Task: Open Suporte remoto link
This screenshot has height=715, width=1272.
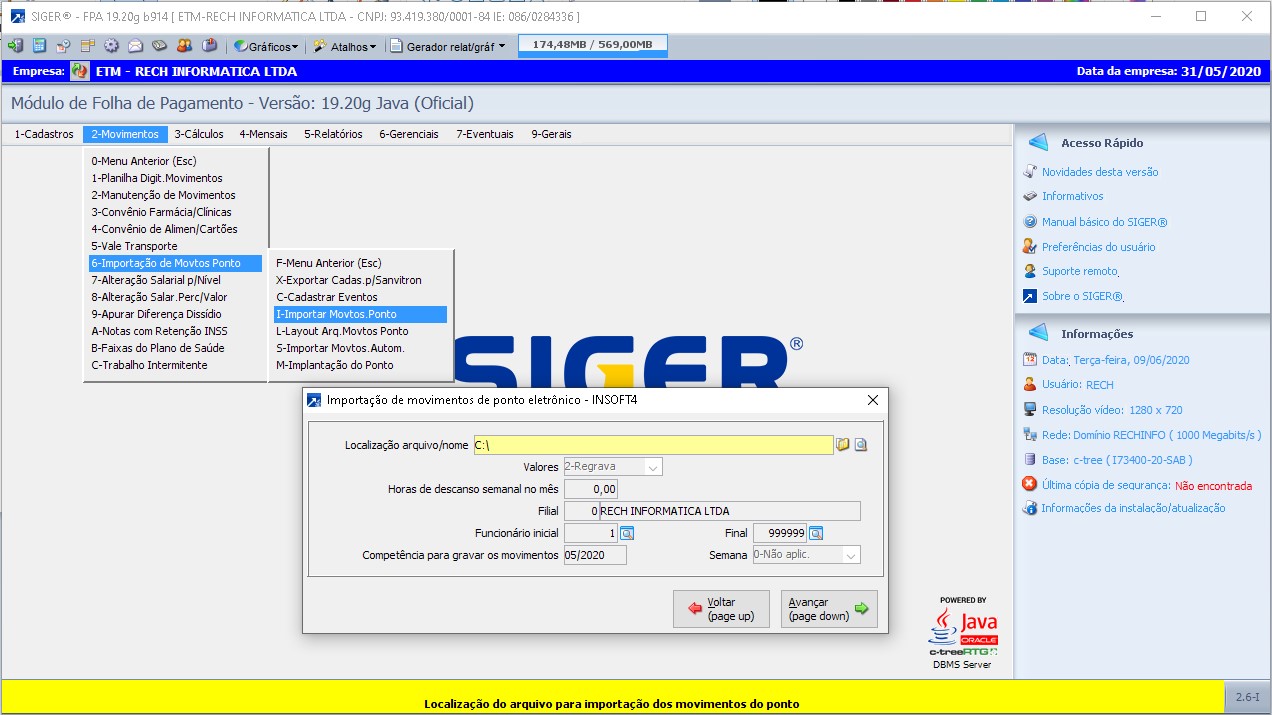Action: point(1079,271)
